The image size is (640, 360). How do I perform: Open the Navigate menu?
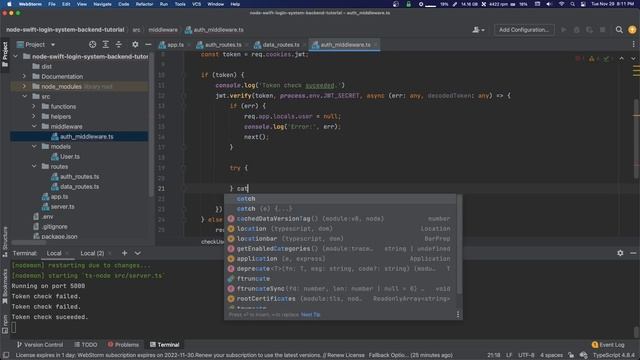tap(102, 4)
